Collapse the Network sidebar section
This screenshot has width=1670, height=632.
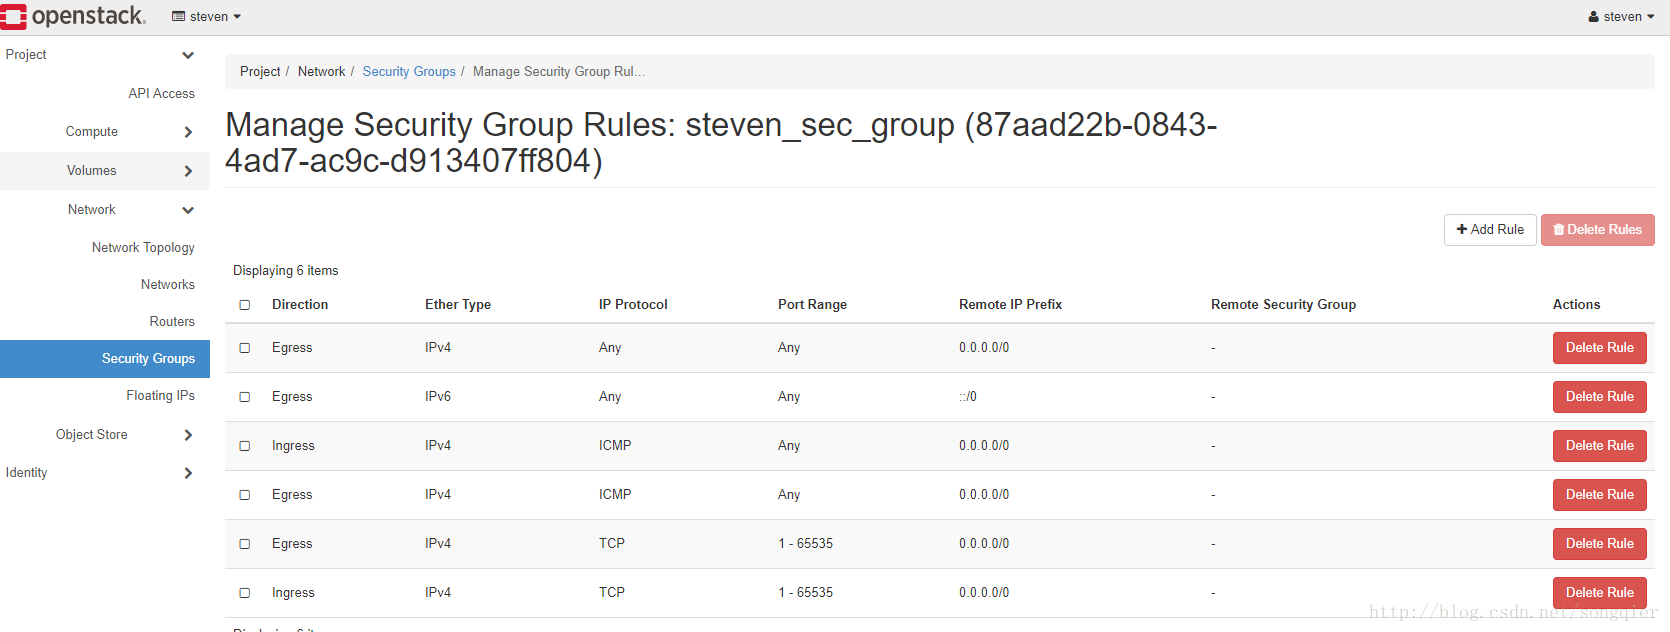[105, 210]
